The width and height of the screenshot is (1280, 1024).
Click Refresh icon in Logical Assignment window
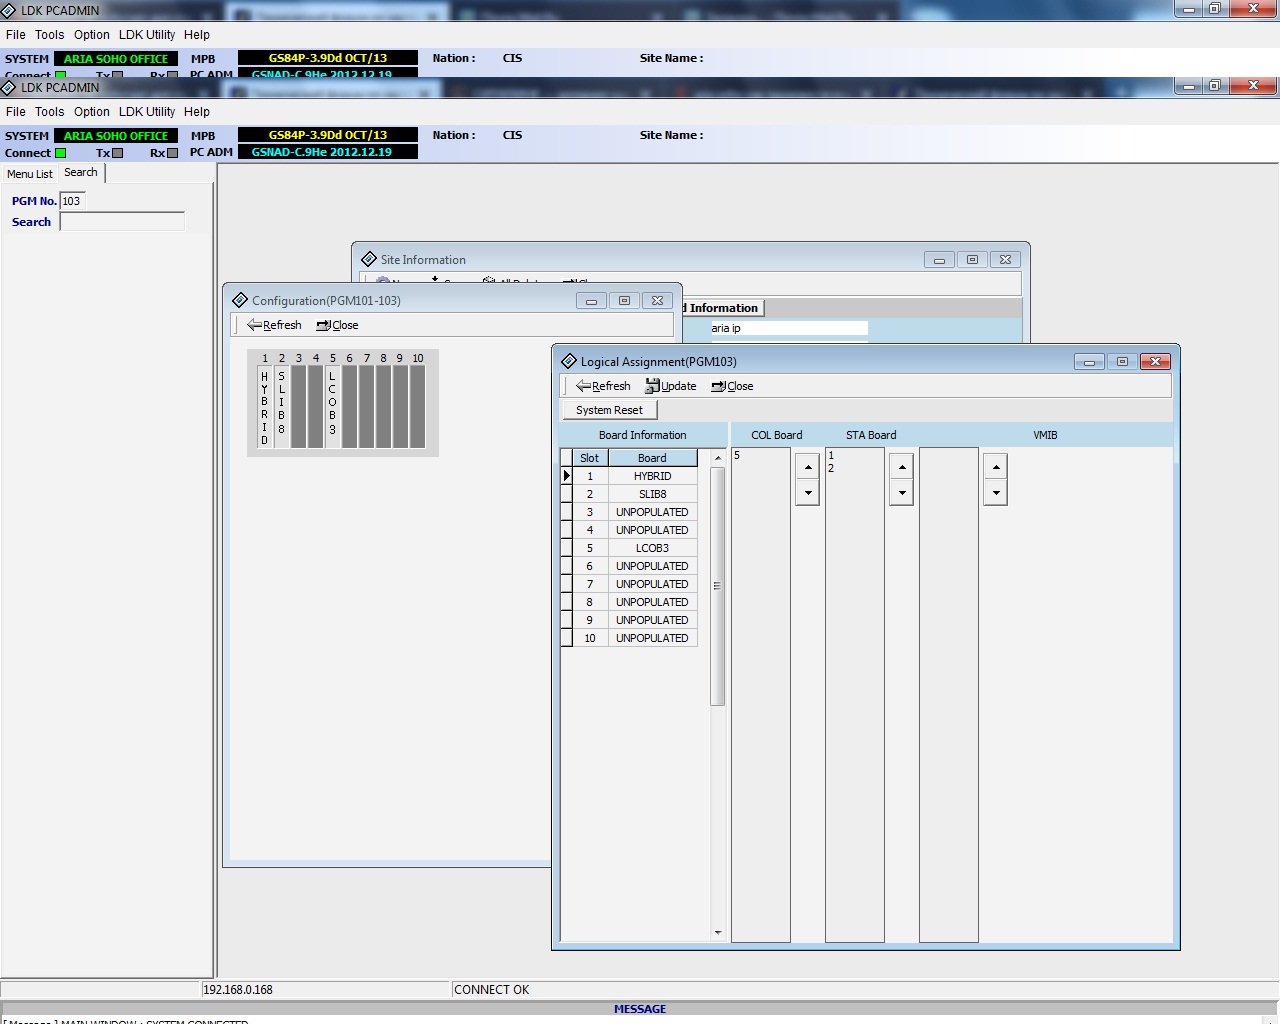[x=584, y=386]
